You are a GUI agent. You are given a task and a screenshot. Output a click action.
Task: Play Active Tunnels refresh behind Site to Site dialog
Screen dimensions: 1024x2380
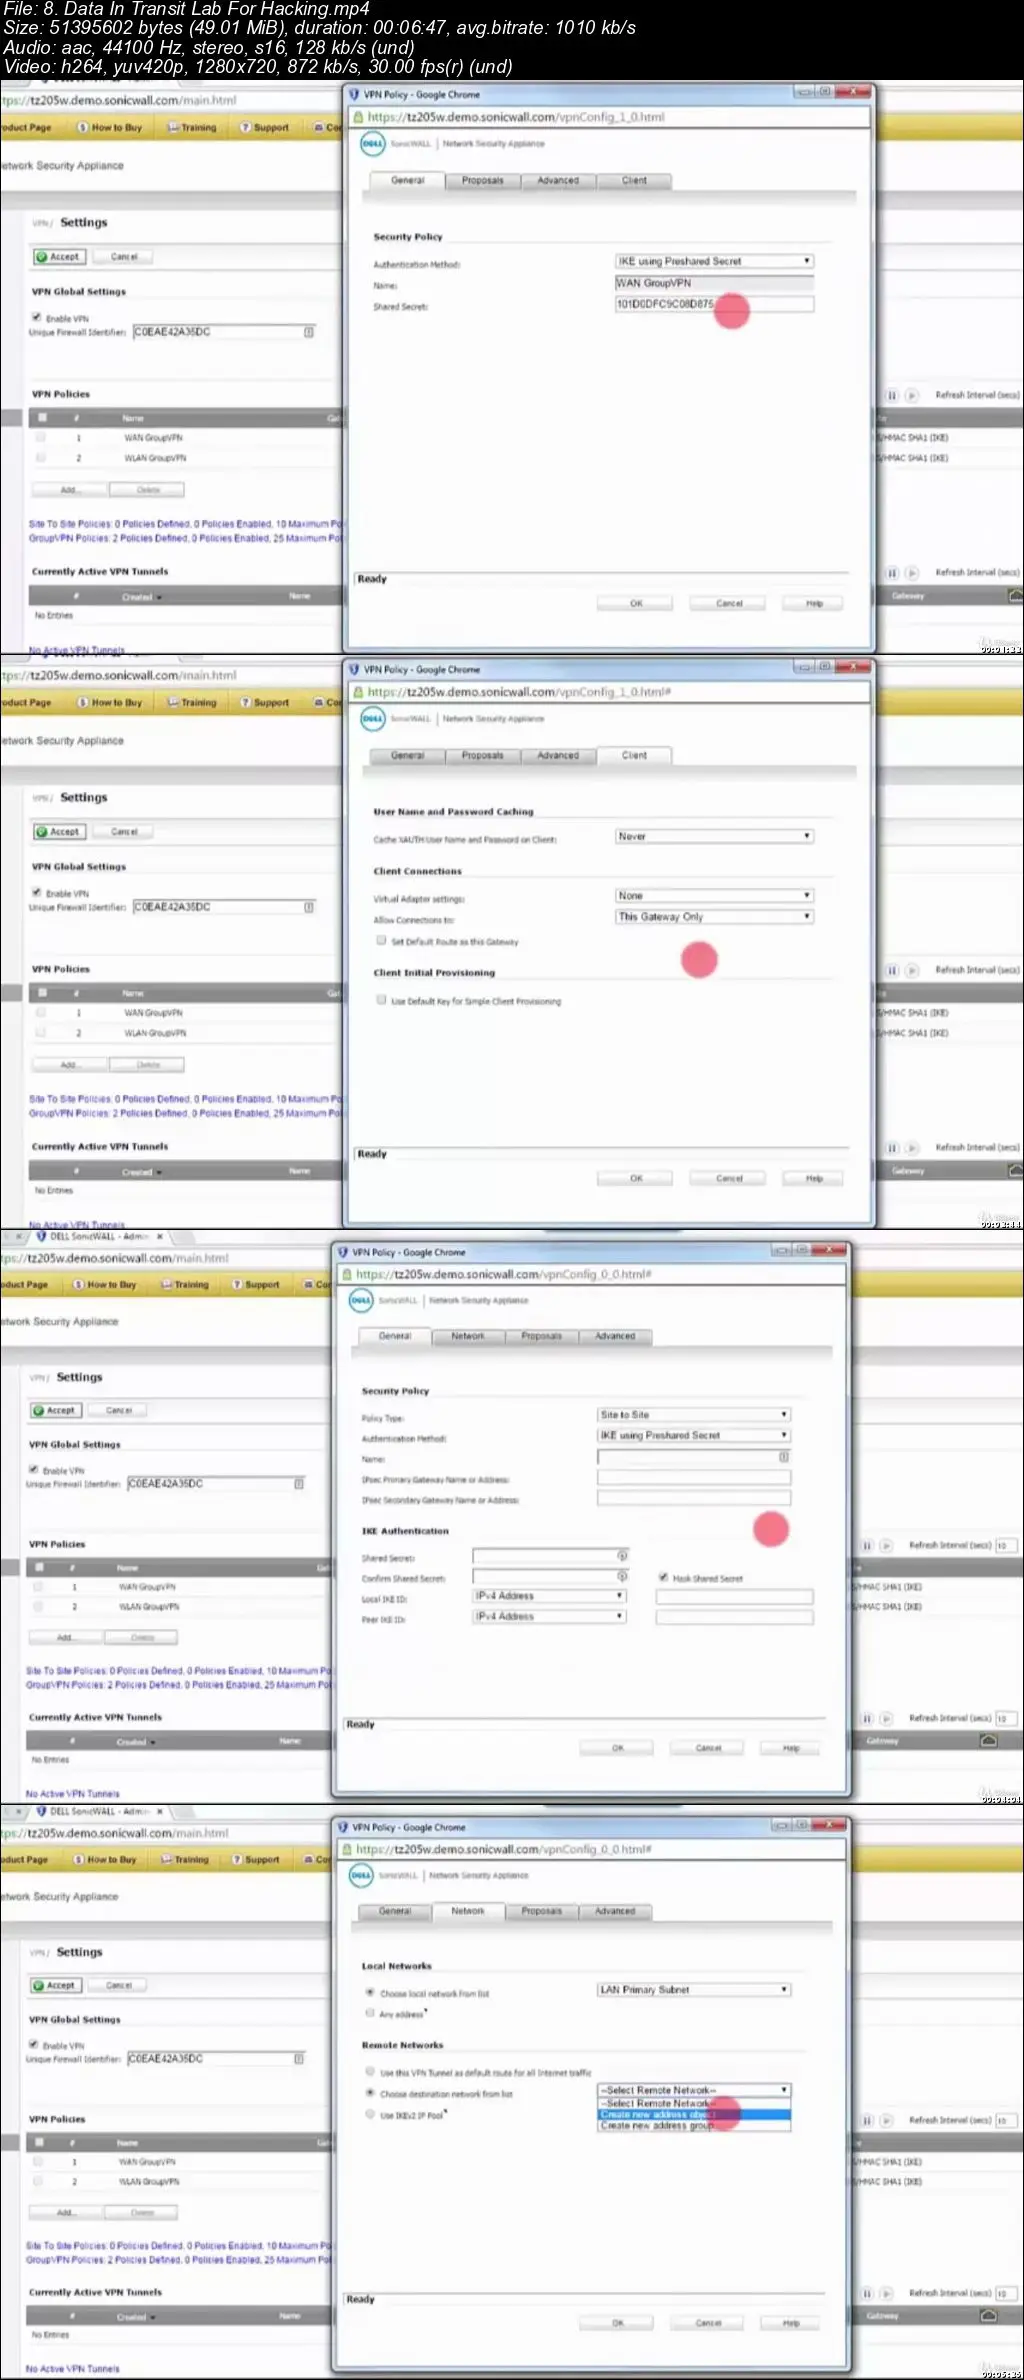tap(886, 1718)
